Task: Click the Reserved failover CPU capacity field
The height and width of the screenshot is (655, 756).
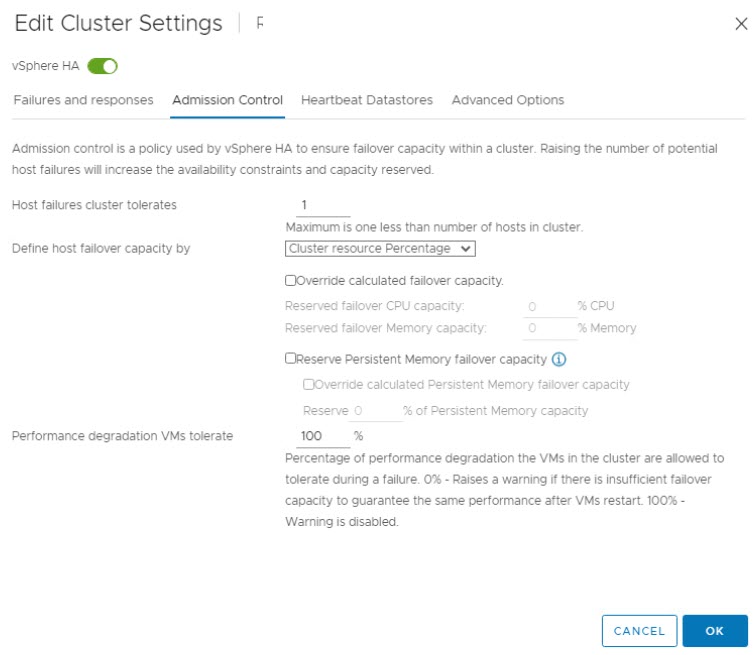Action: (550, 307)
